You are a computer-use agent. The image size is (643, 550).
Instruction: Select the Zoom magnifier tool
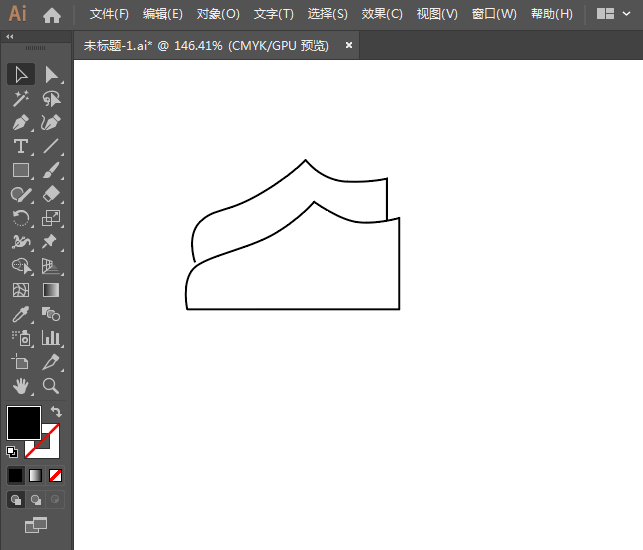(51, 385)
